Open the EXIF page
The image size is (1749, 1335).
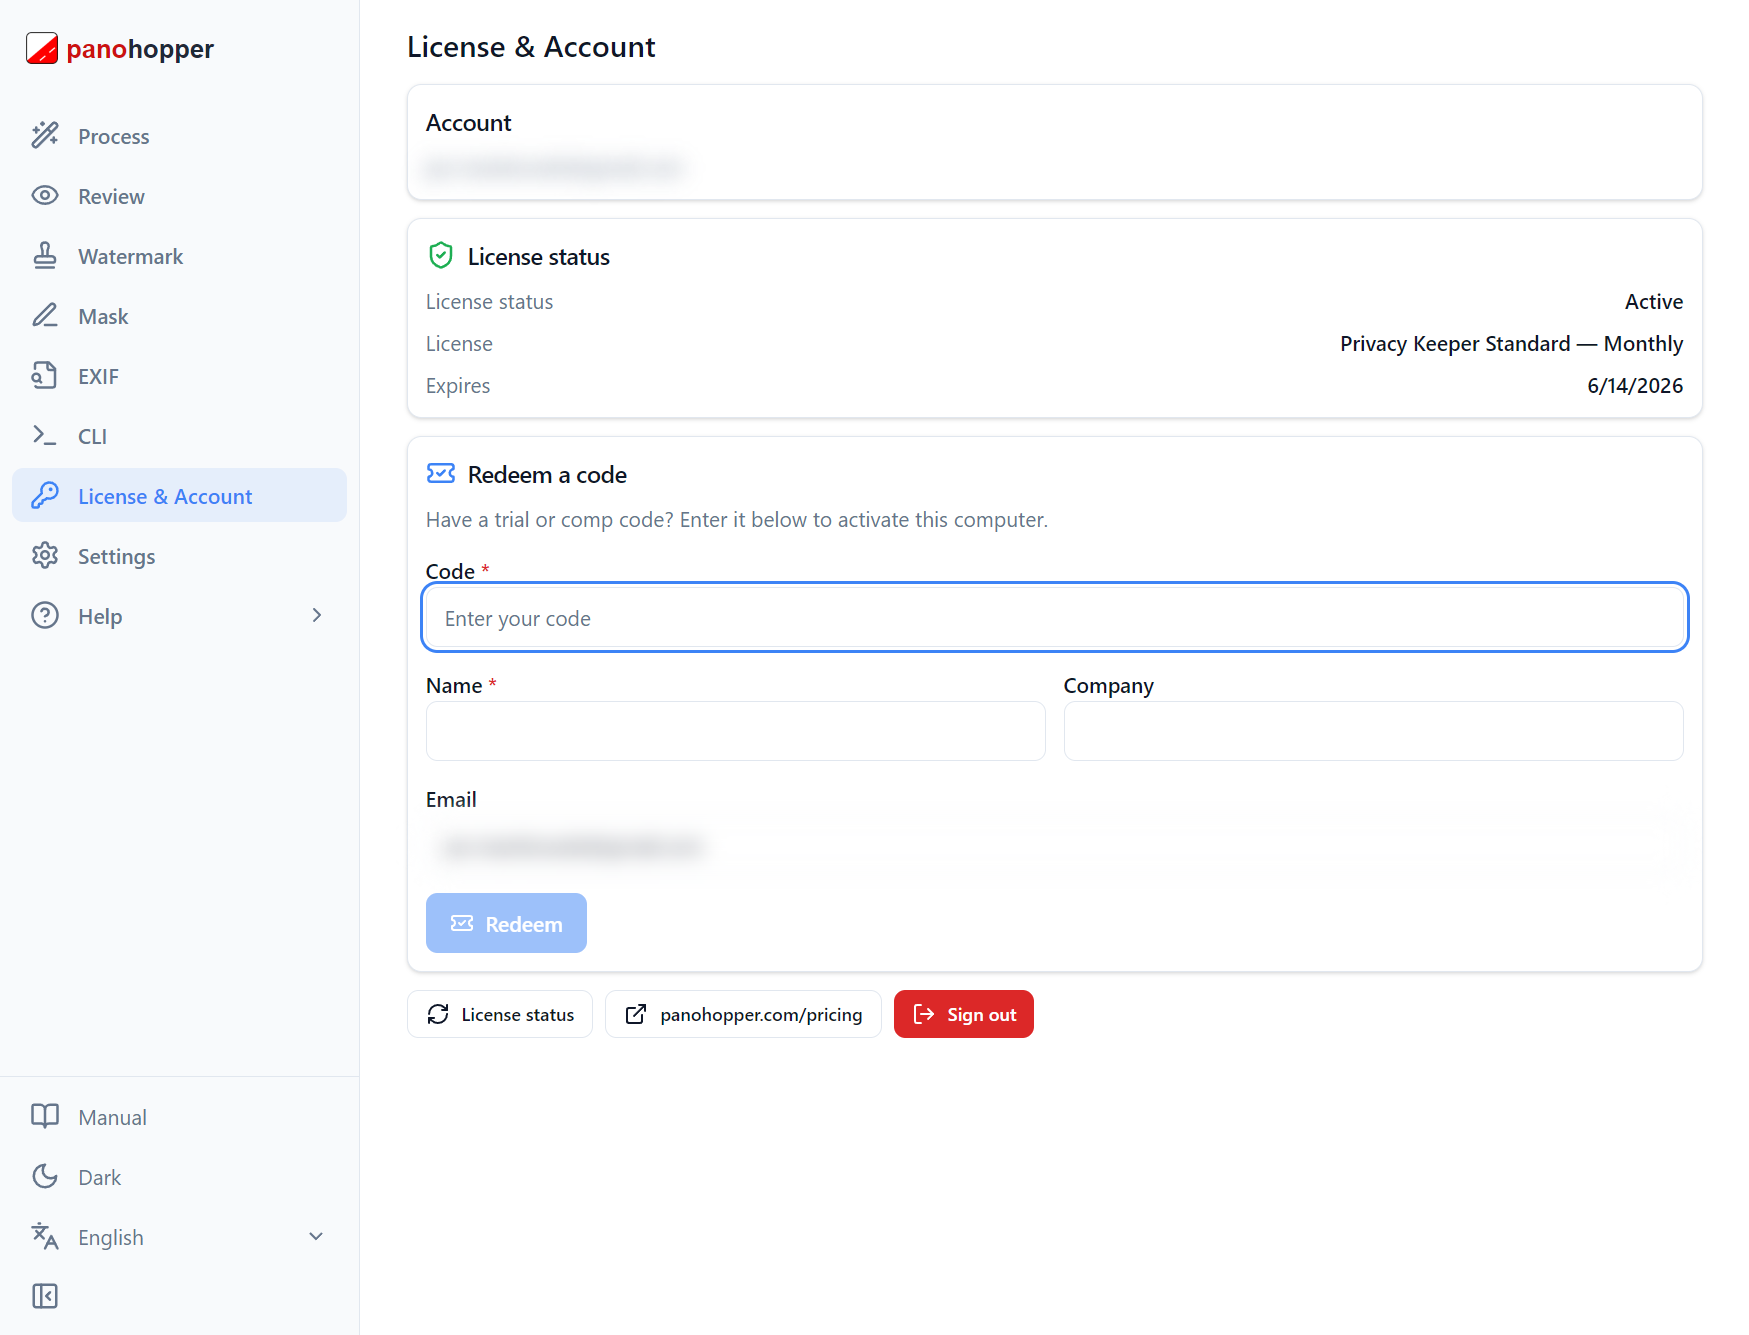tap(179, 375)
